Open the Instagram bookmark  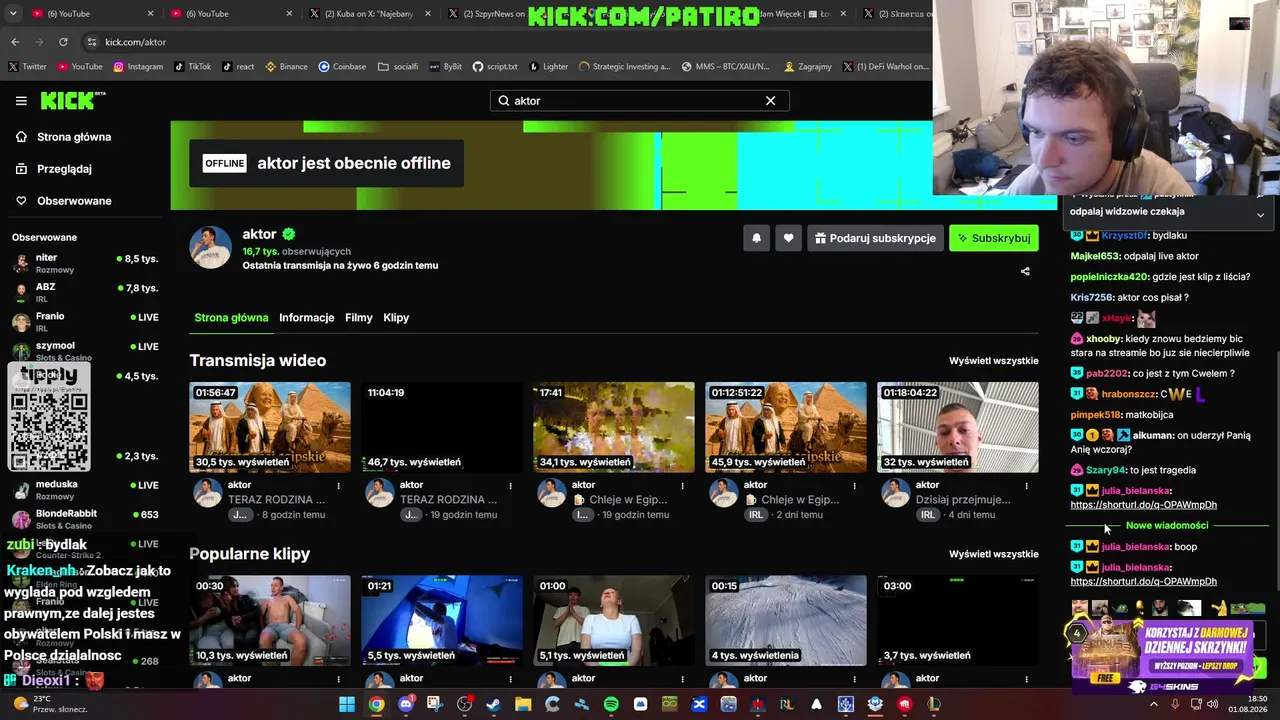click(x=138, y=67)
